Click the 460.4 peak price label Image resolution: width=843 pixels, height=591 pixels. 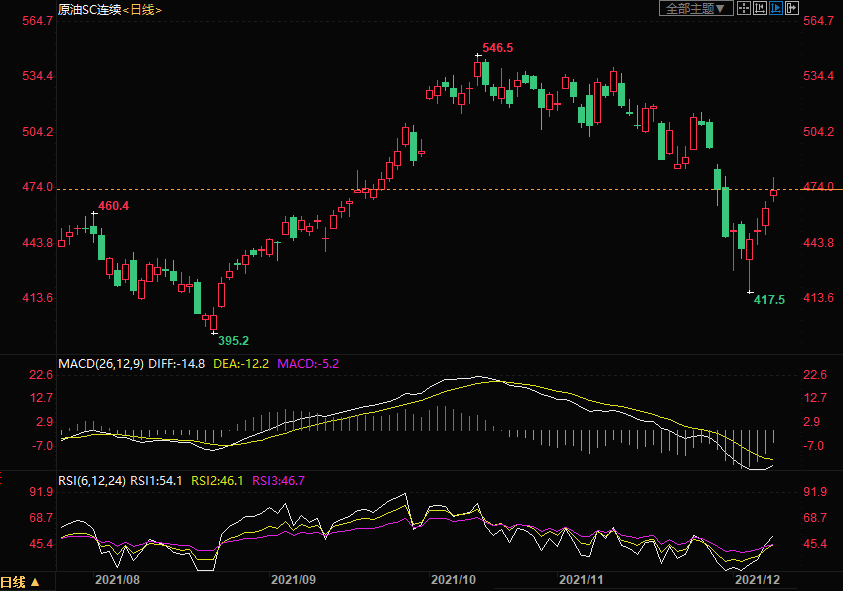pyautogui.click(x=113, y=206)
